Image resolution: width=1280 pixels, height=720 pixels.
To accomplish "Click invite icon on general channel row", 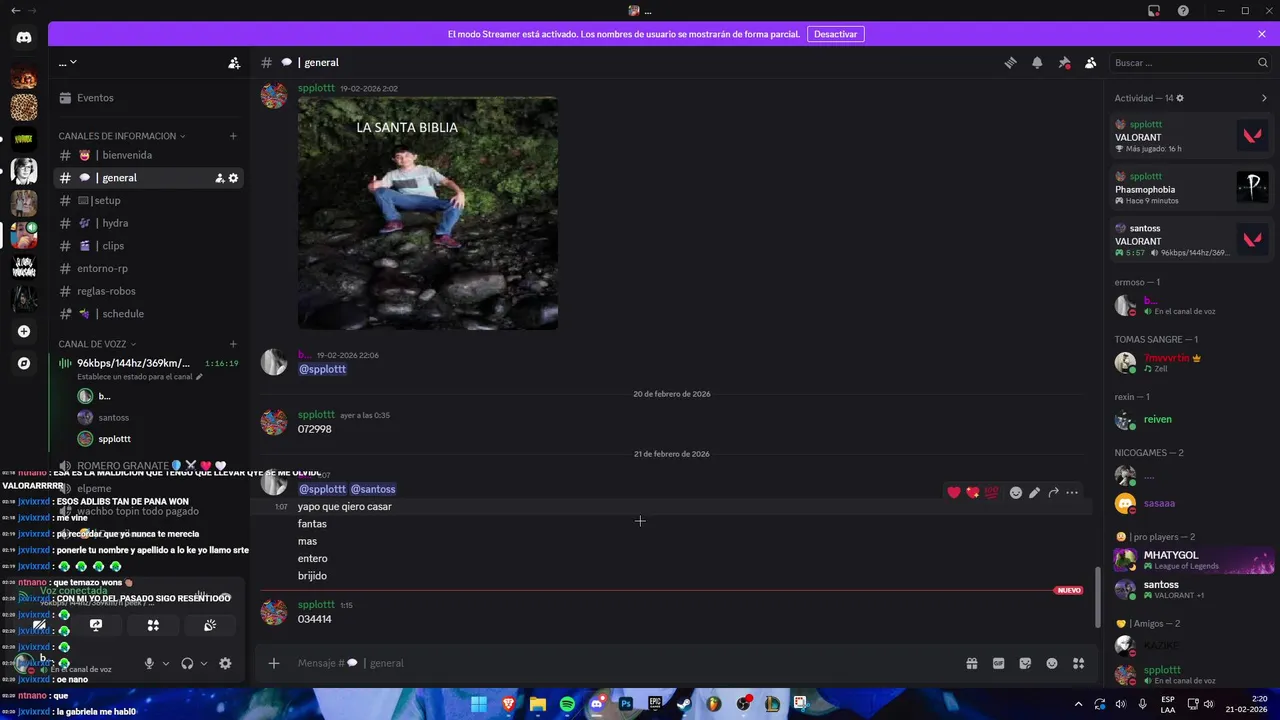I will click(x=219, y=178).
